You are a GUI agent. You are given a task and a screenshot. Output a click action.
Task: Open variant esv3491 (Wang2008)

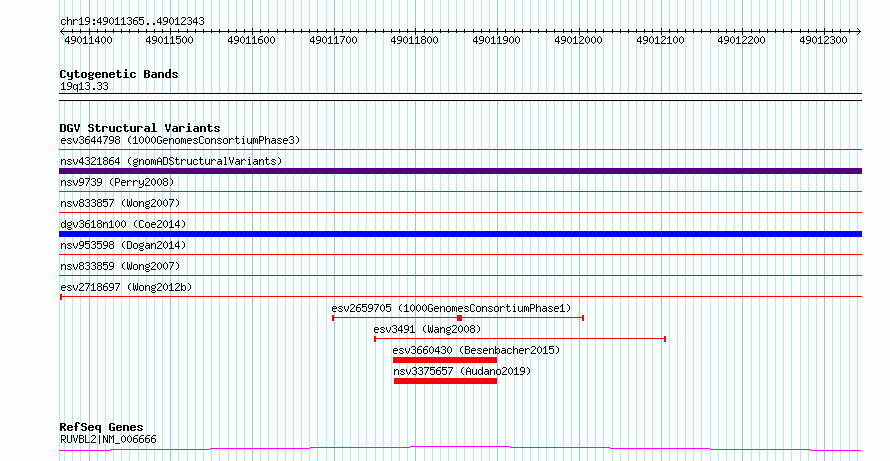(427, 329)
